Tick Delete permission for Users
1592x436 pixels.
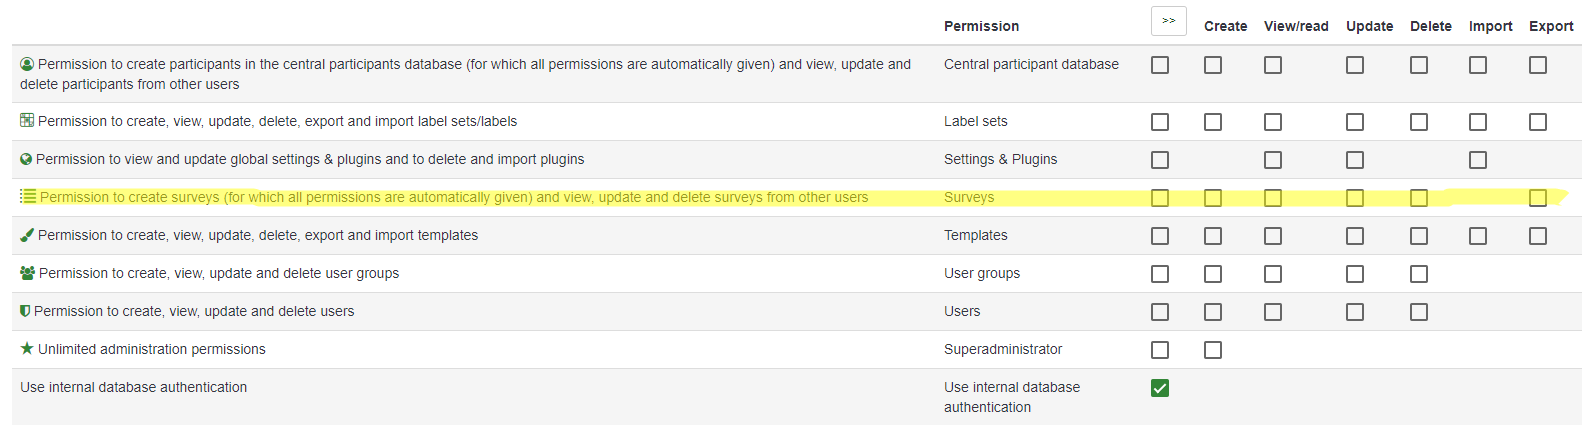(x=1419, y=312)
